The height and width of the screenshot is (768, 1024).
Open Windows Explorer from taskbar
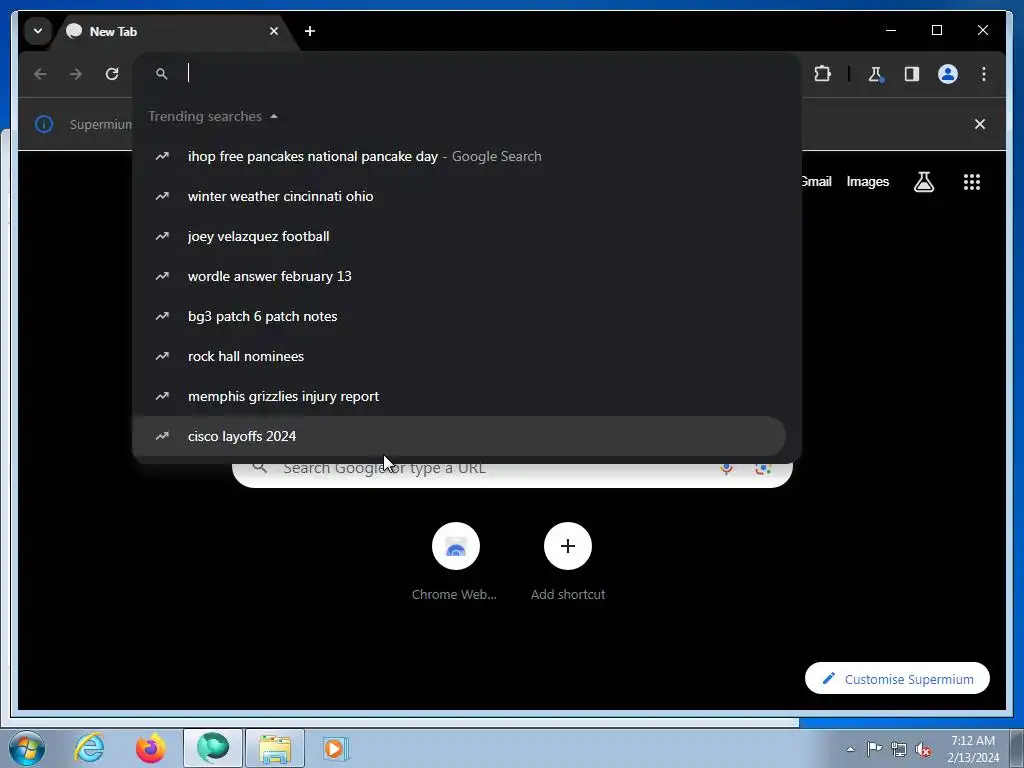click(x=275, y=748)
